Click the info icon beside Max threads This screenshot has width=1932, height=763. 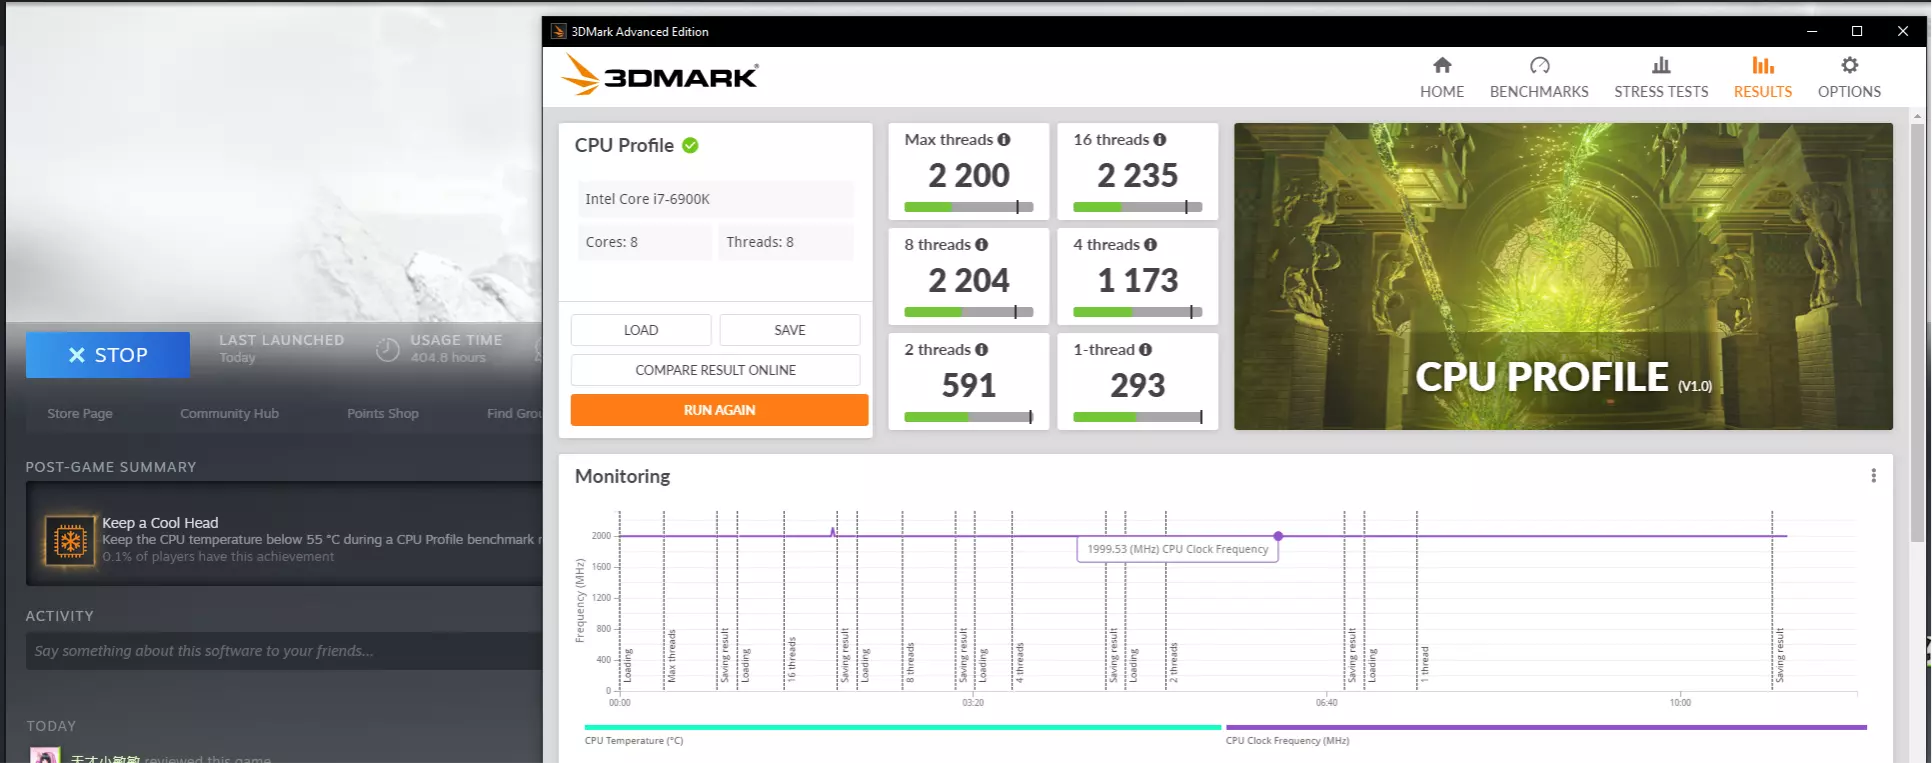point(1004,140)
